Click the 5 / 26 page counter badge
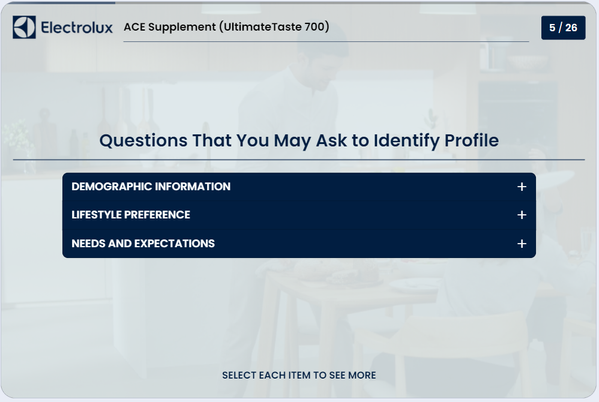The height and width of the screenshot is (402, 599). coord(563,28)
